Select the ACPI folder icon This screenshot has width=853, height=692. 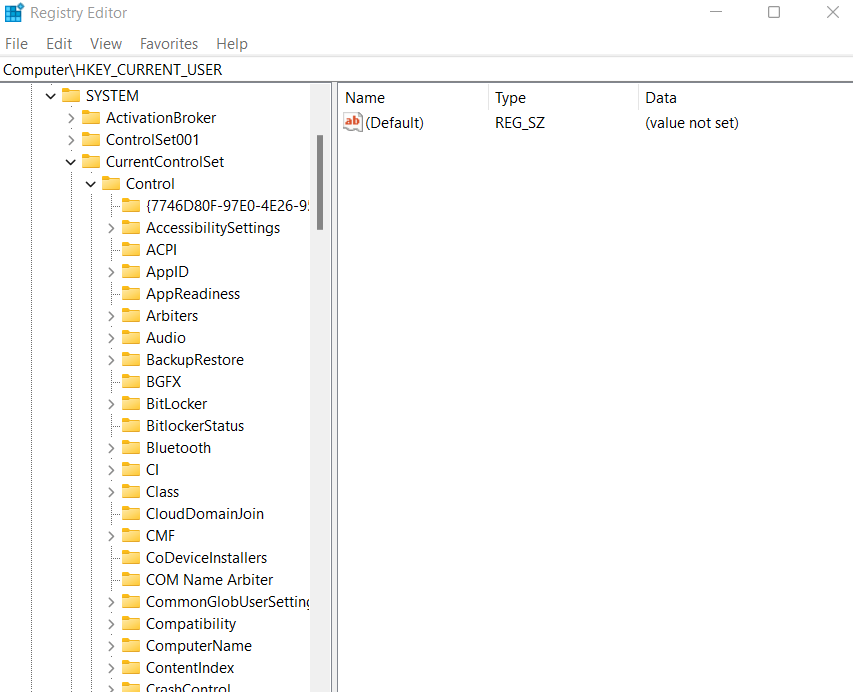pos(131,250)
